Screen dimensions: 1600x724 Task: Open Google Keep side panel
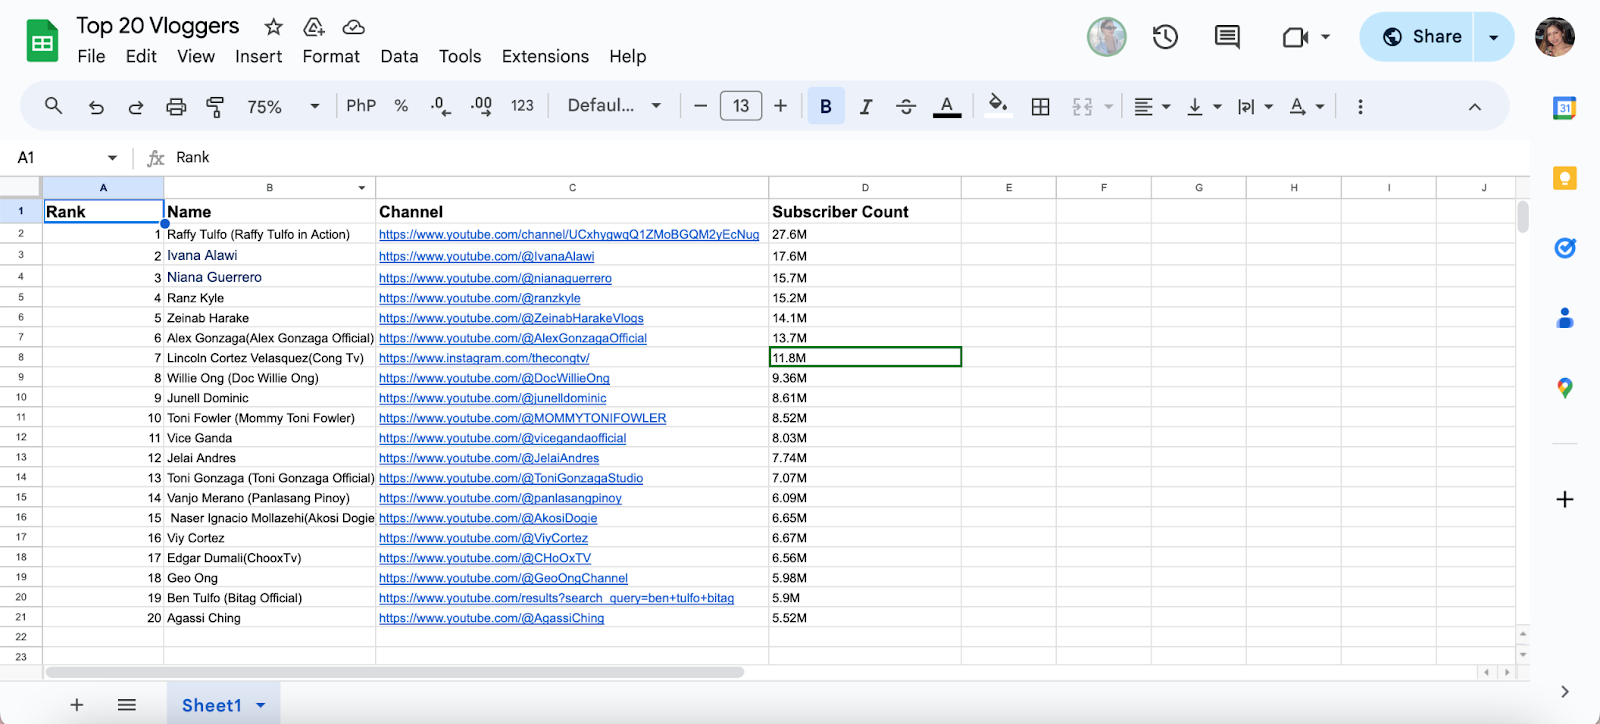[x=1565, y=178]
